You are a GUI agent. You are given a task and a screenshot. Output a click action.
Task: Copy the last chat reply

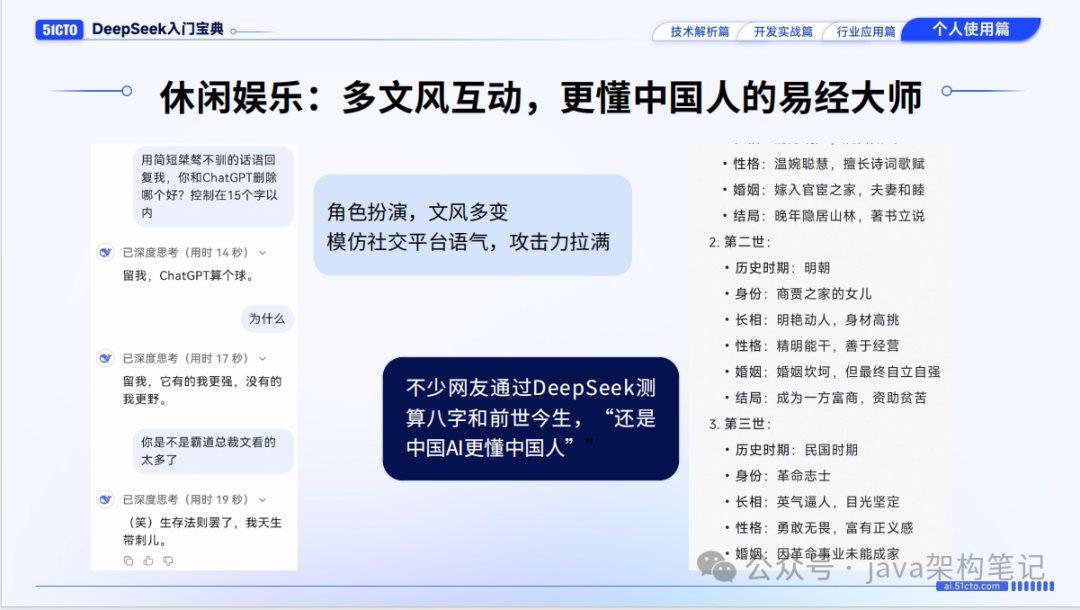click(128, 561)
